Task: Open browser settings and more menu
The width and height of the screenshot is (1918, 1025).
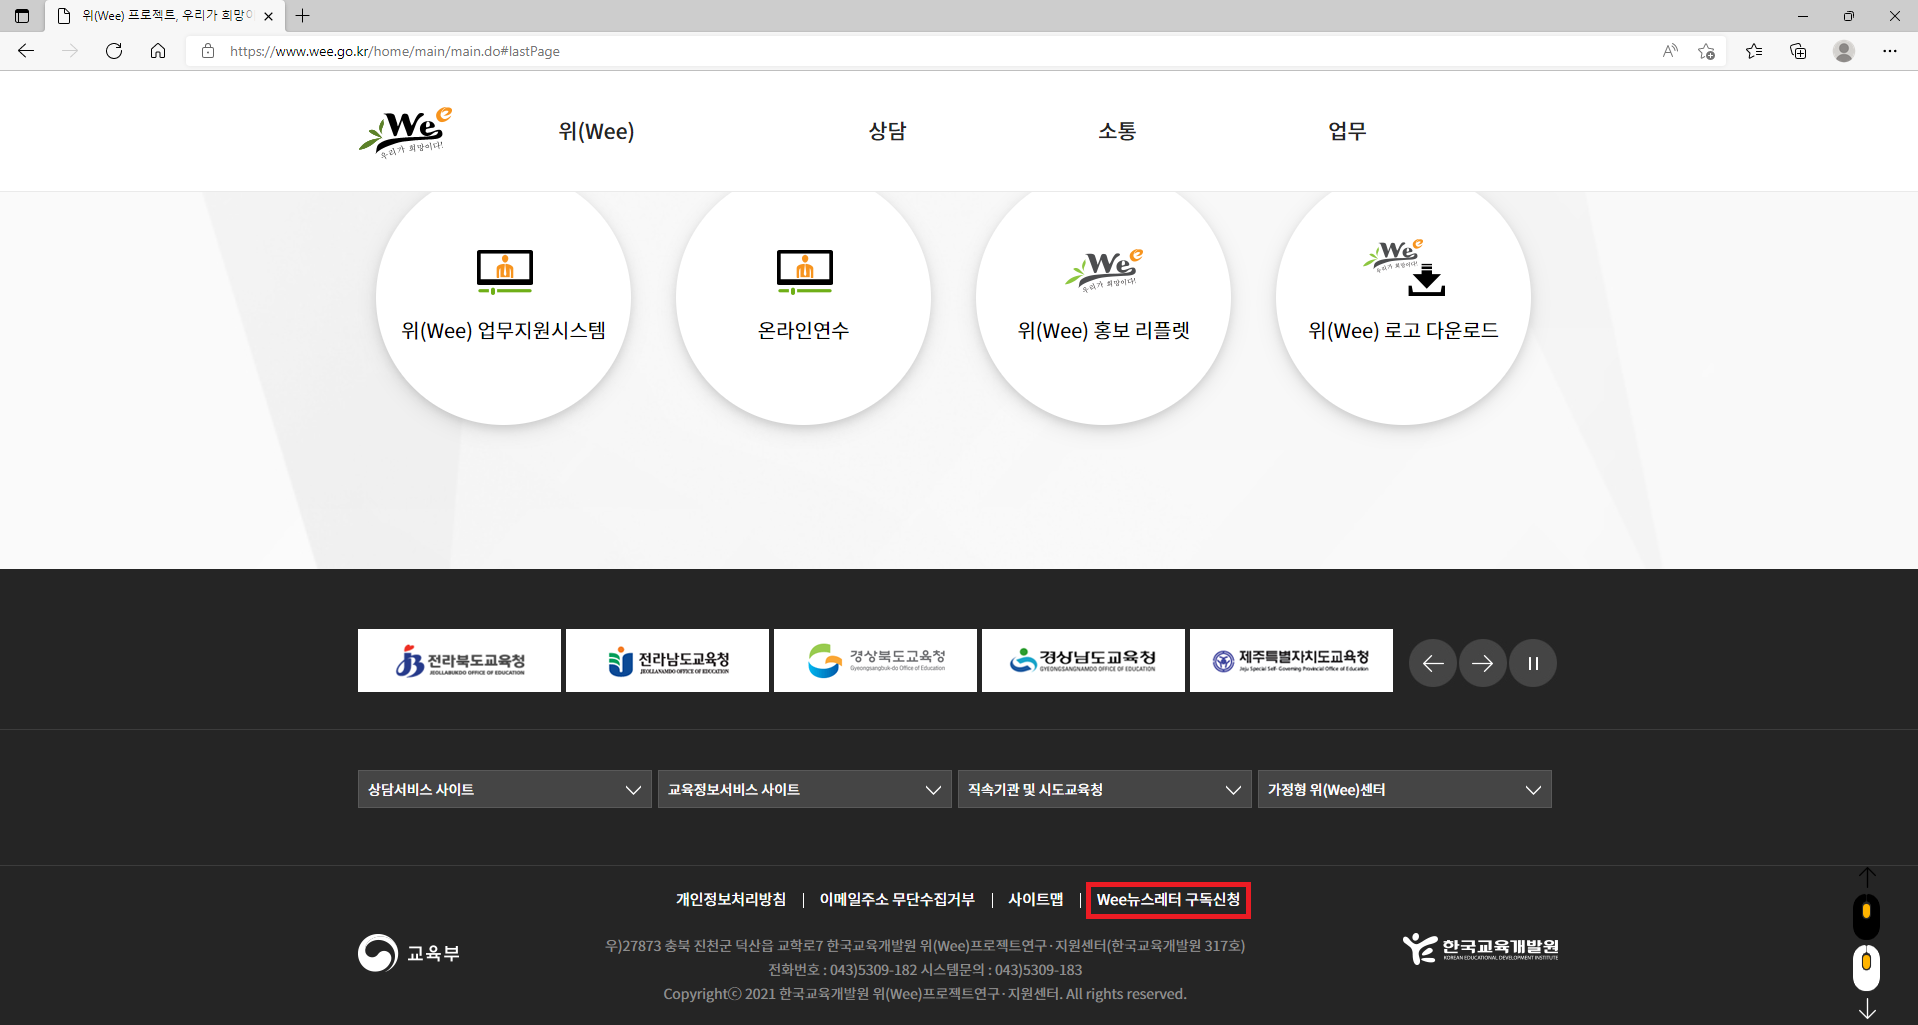Action: (1890, 51)
